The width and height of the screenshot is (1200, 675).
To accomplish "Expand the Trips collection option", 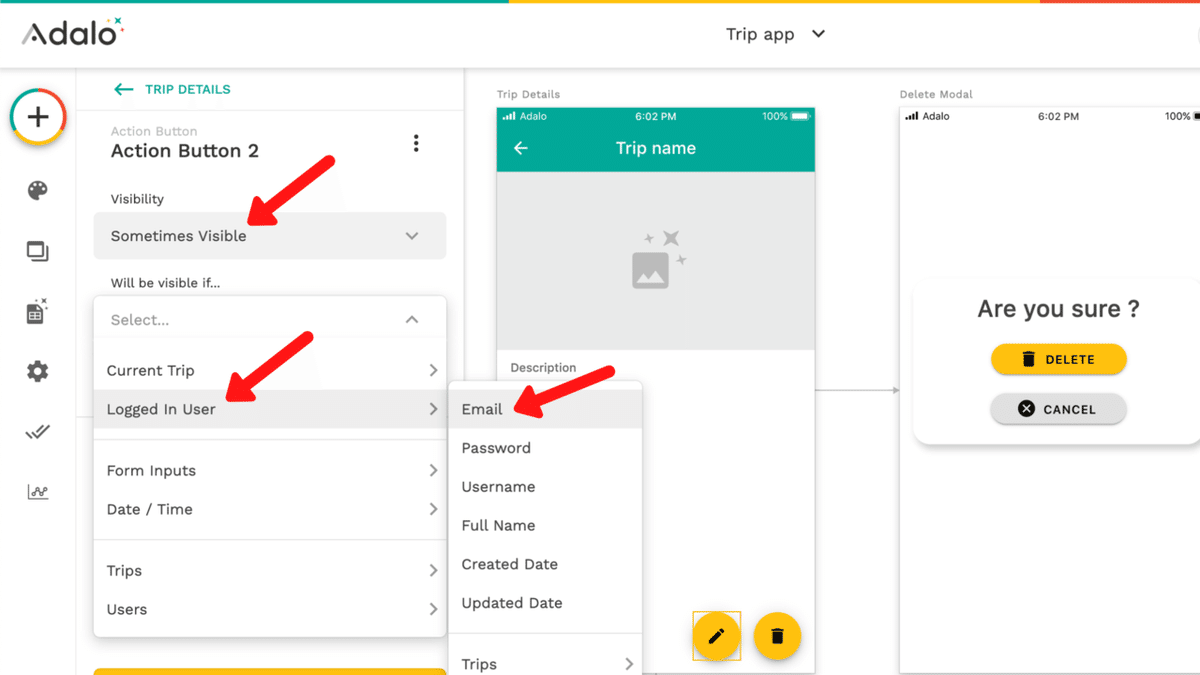I will point(270,570).
